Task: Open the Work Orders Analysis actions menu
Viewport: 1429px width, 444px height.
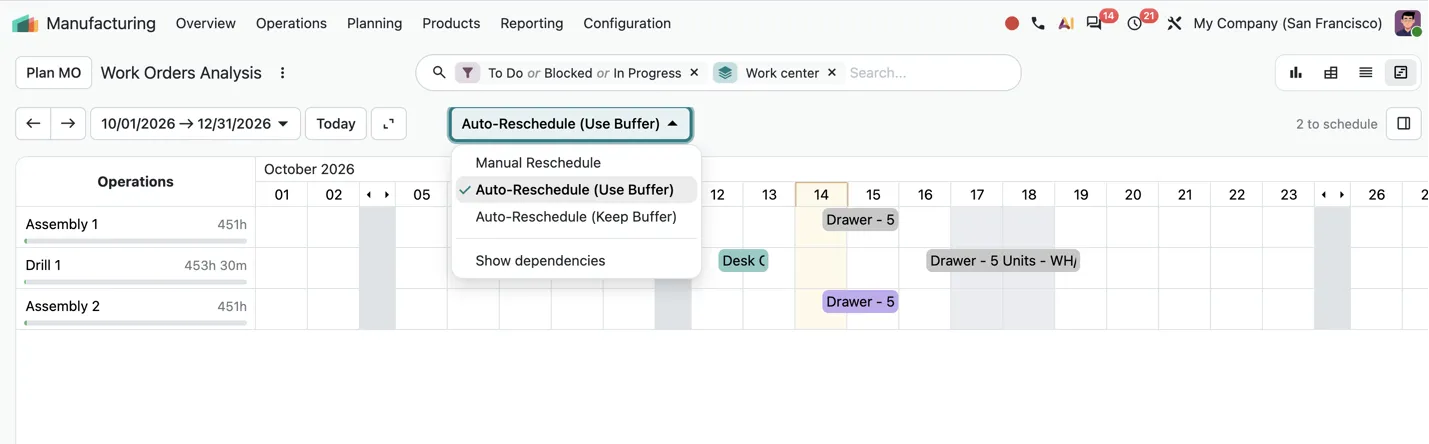Action: pos(283,73)
